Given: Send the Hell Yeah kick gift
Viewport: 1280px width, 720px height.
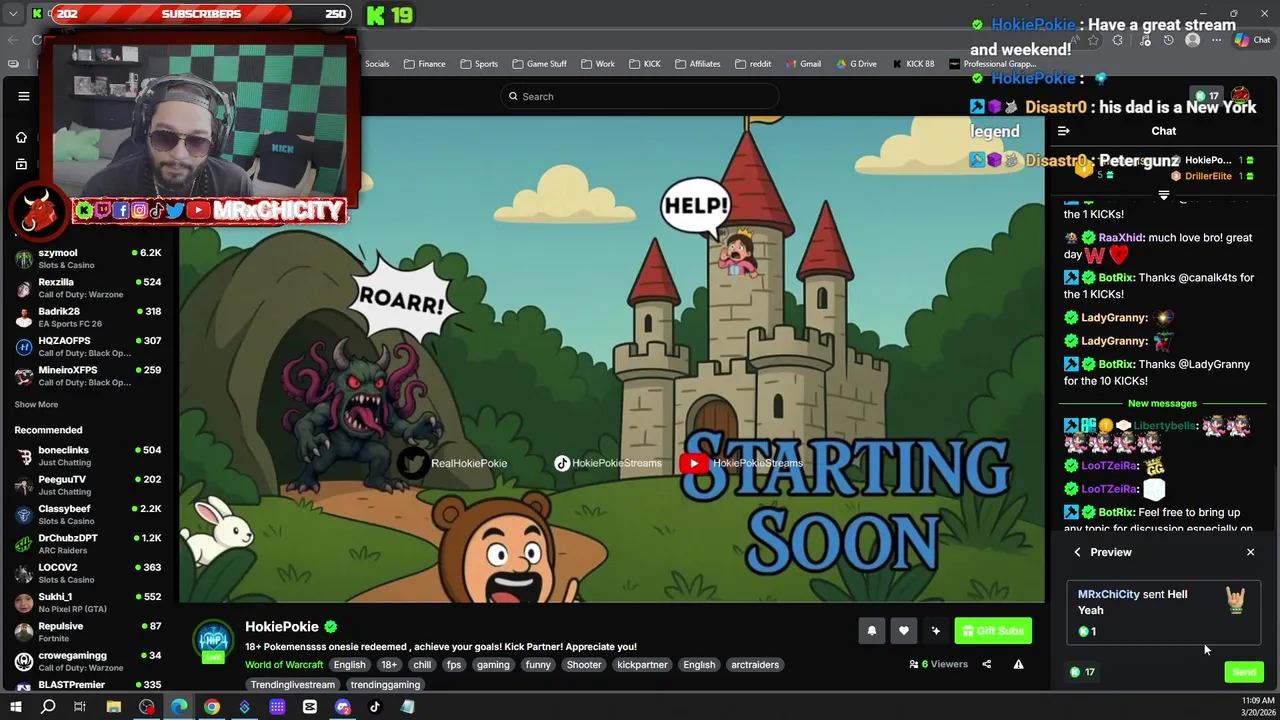Looking at the screenshot, I should pos(1244,672).
